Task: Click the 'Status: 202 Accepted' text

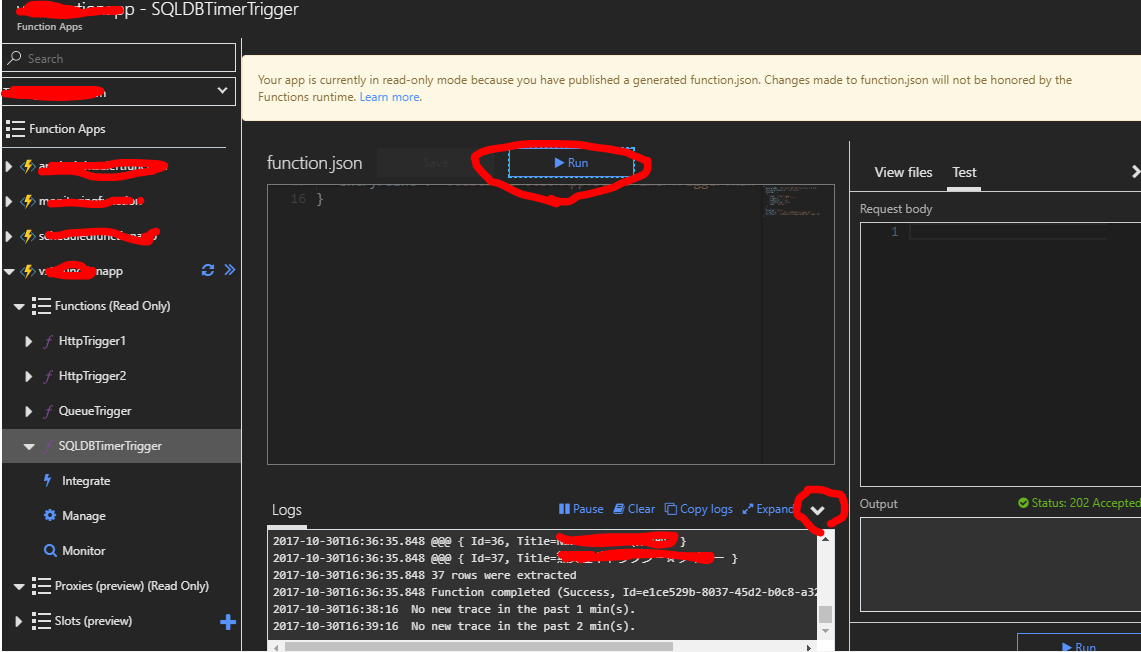Action: click(1085, 503)
